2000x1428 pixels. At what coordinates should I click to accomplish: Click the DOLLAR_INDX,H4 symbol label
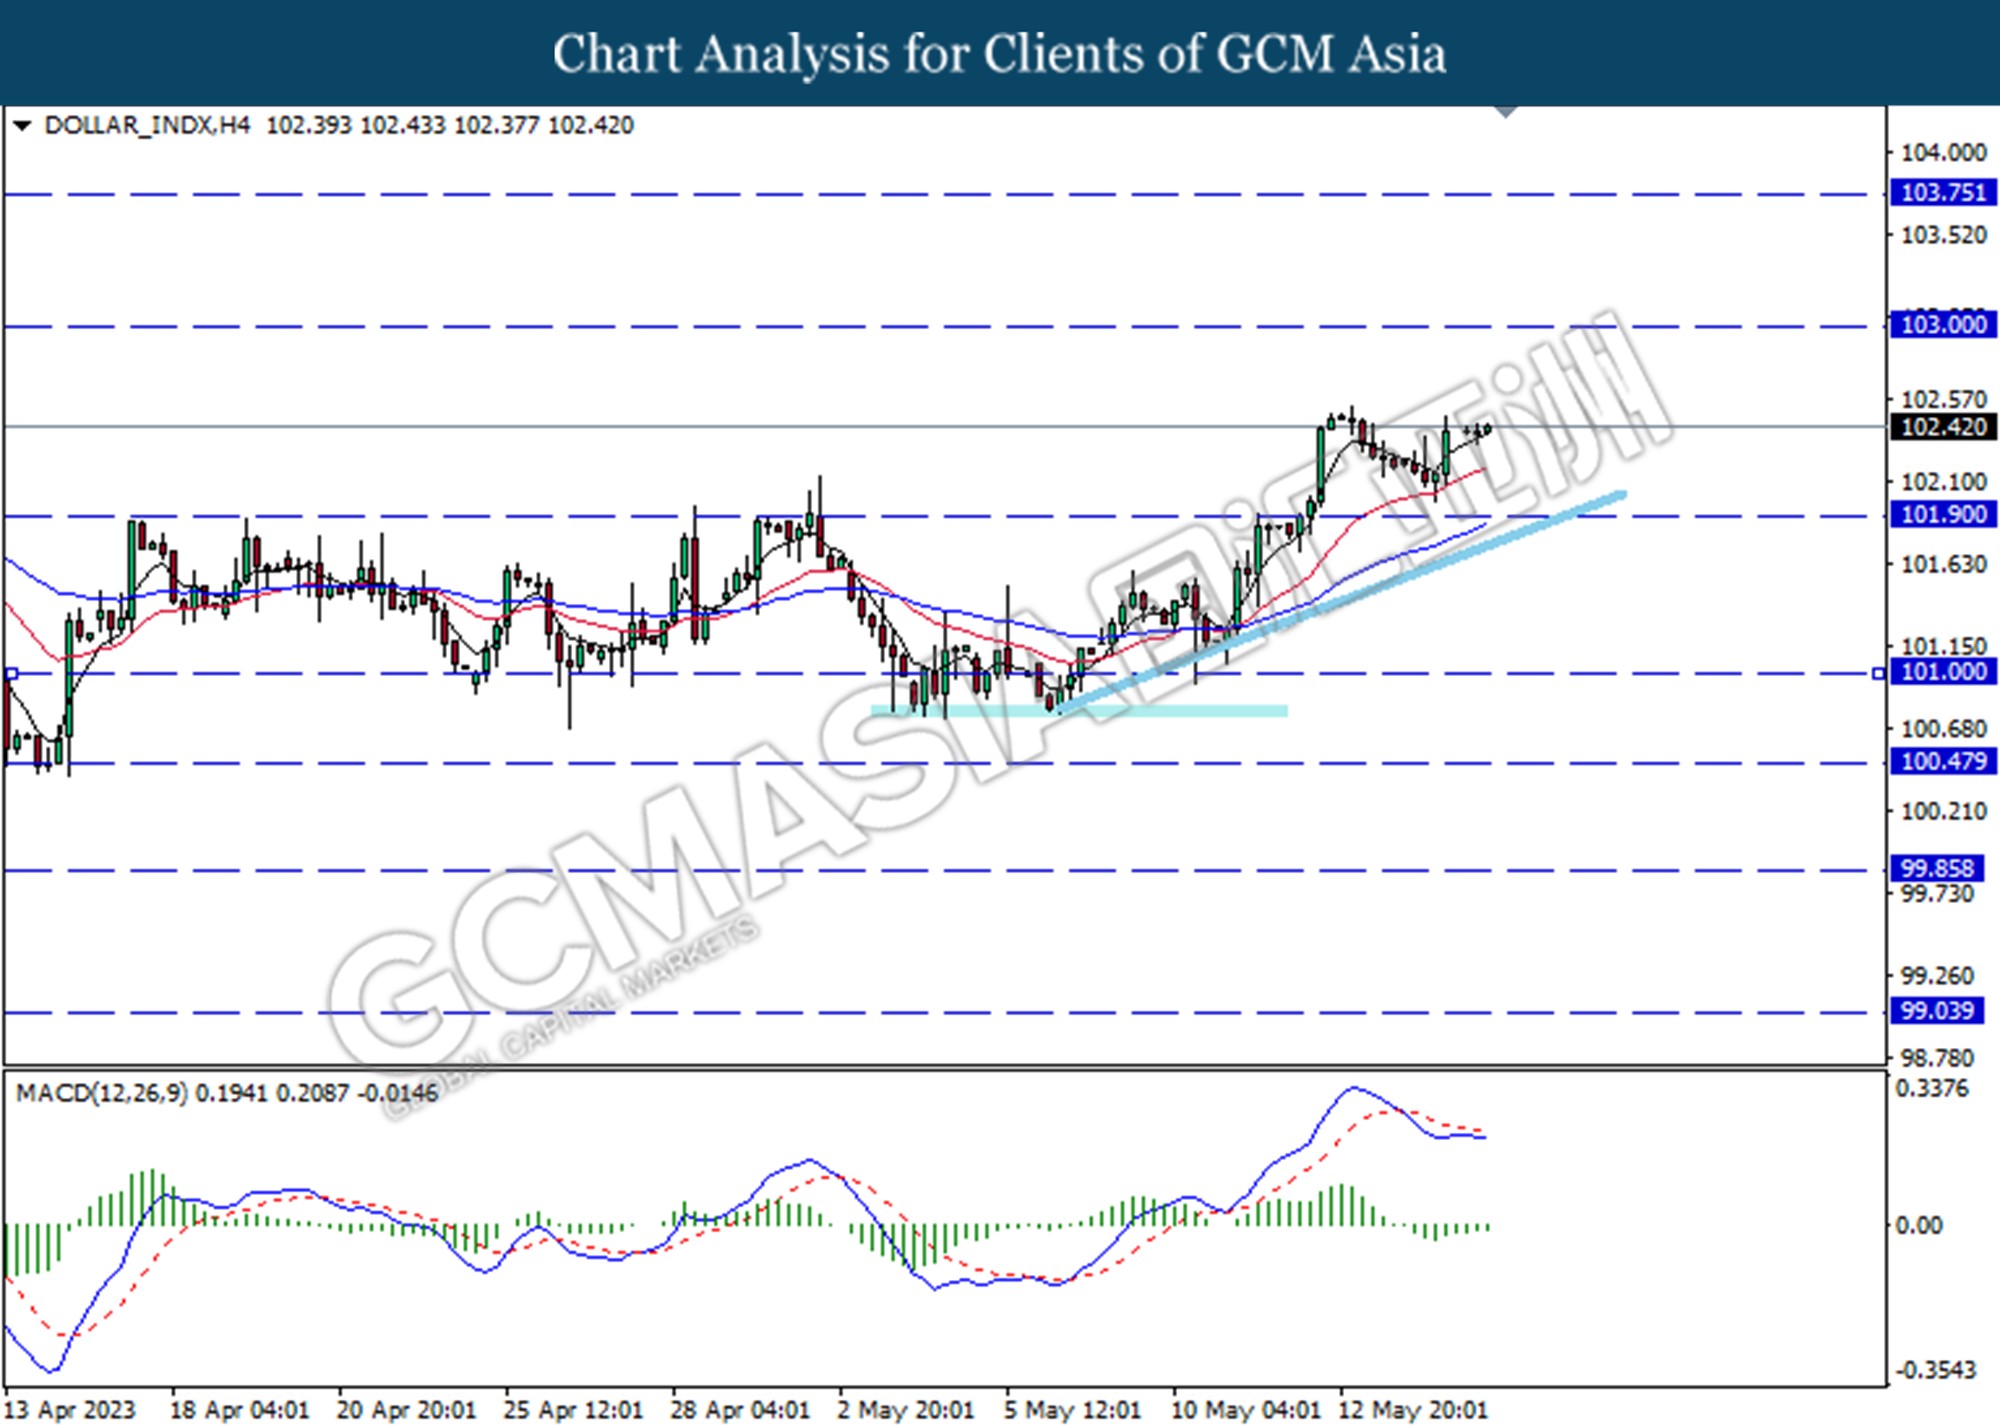[x=147, y=126]
